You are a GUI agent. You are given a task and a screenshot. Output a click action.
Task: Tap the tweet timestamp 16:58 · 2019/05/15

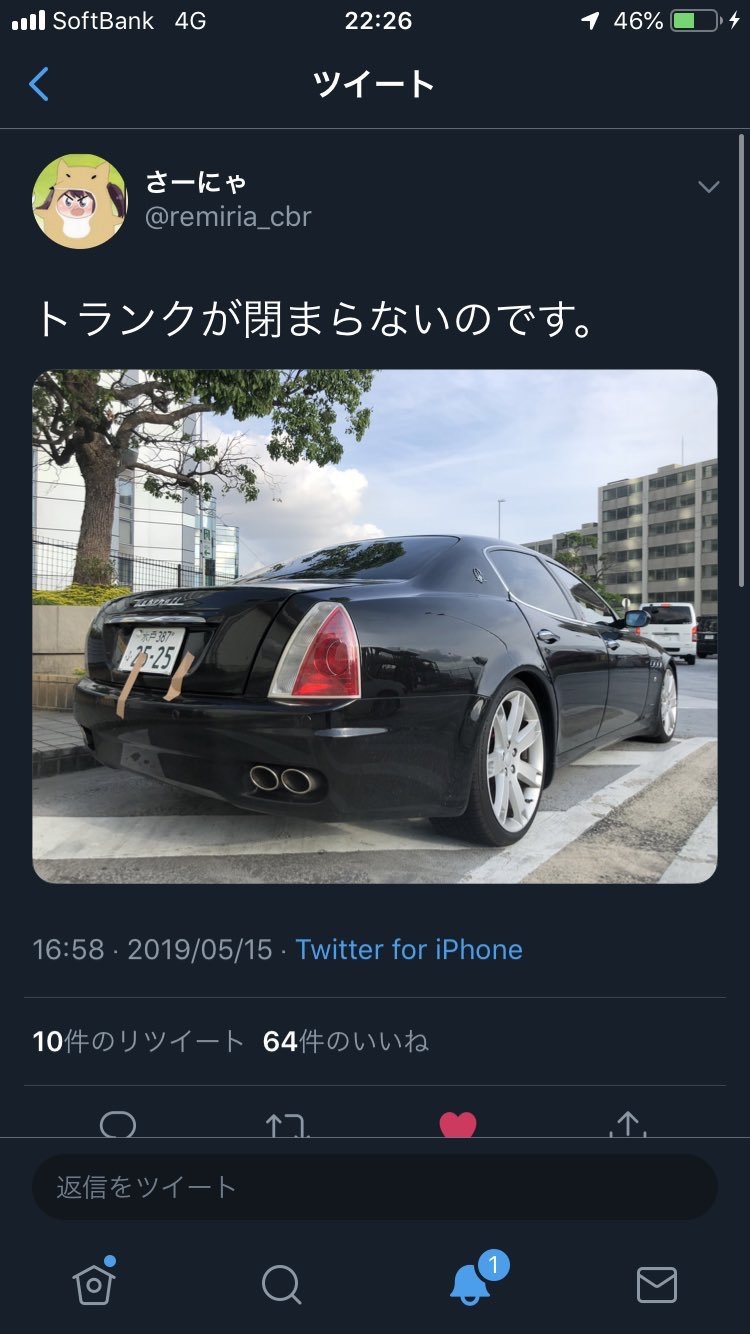(x=152, y=949)
